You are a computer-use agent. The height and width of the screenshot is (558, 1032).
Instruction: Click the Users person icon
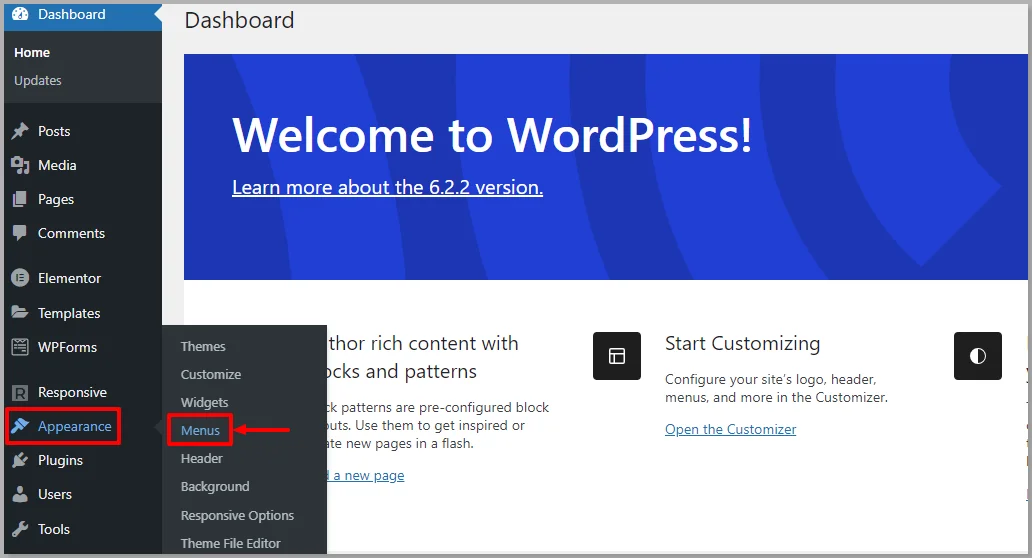(x=20, y=494)
